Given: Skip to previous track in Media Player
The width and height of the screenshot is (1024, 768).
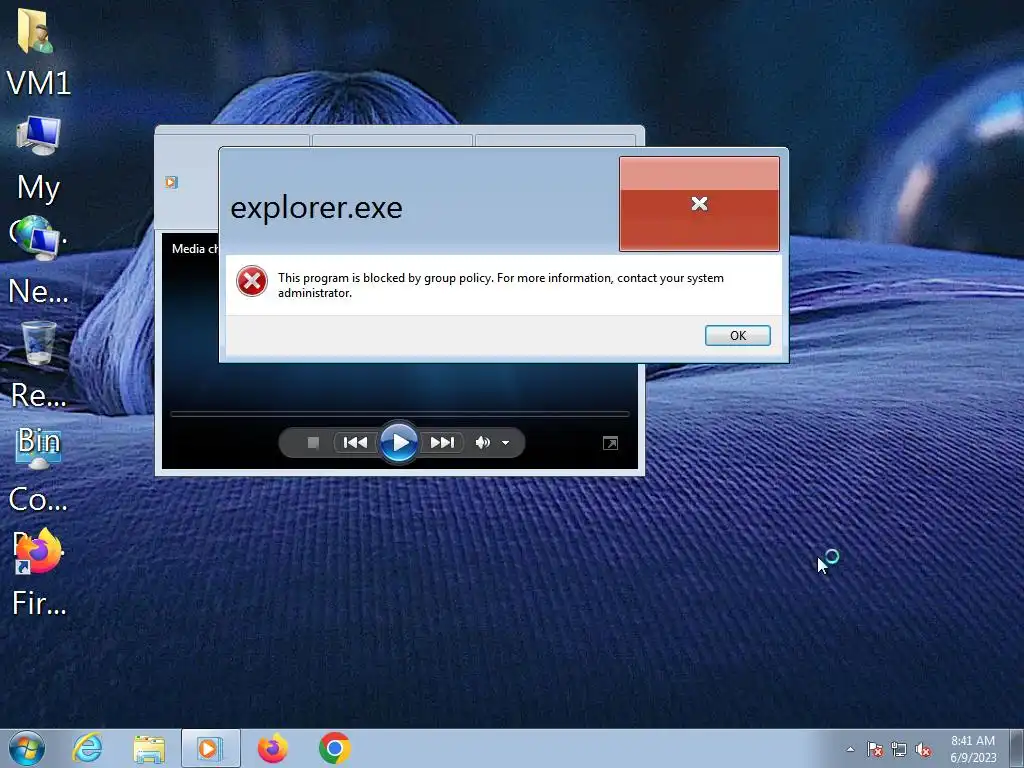Looking at the screenshot, I should 355,443.
